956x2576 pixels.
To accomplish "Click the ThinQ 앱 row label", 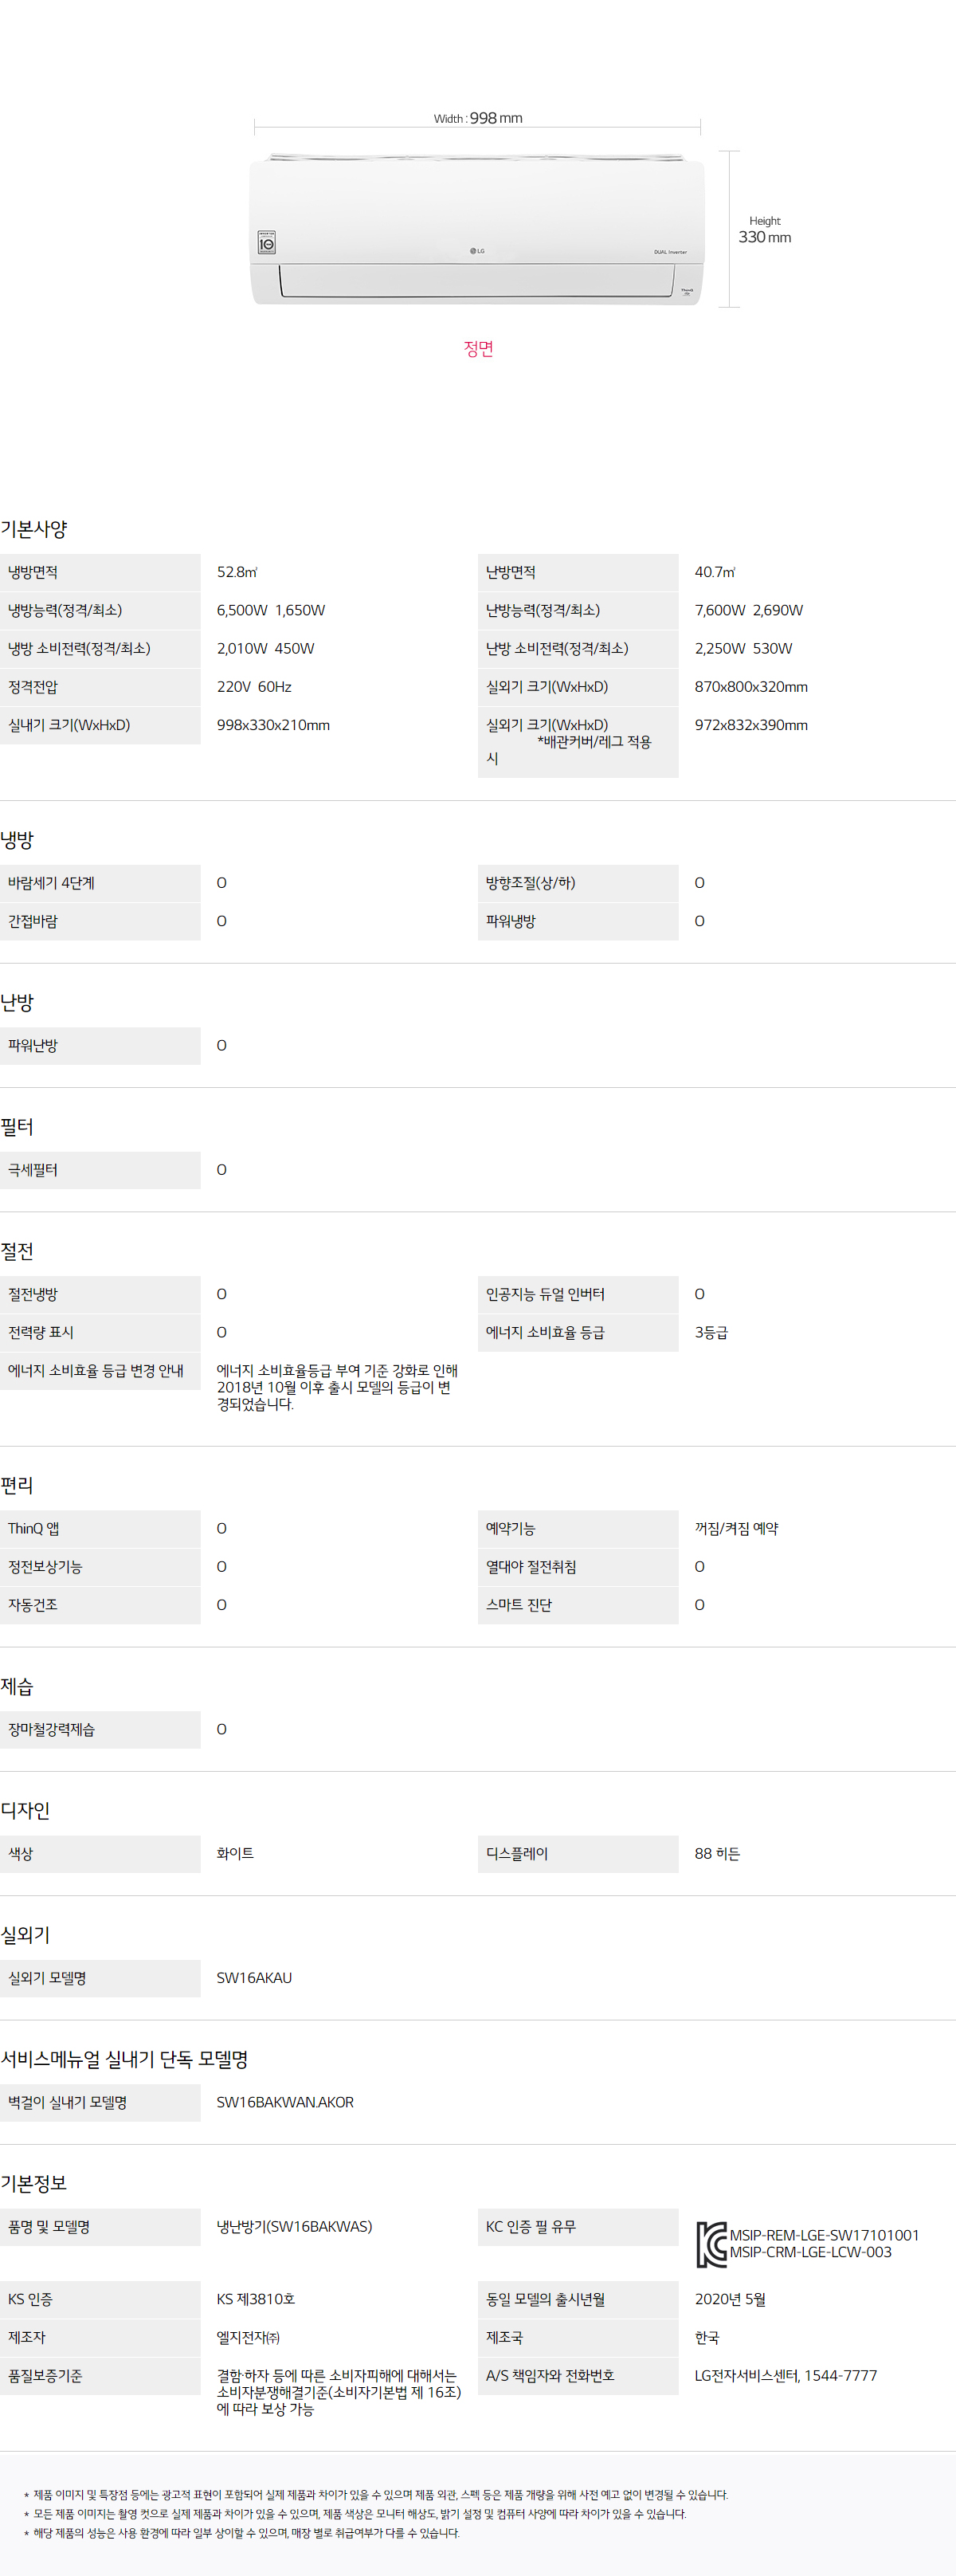I will coord(34,1528).
